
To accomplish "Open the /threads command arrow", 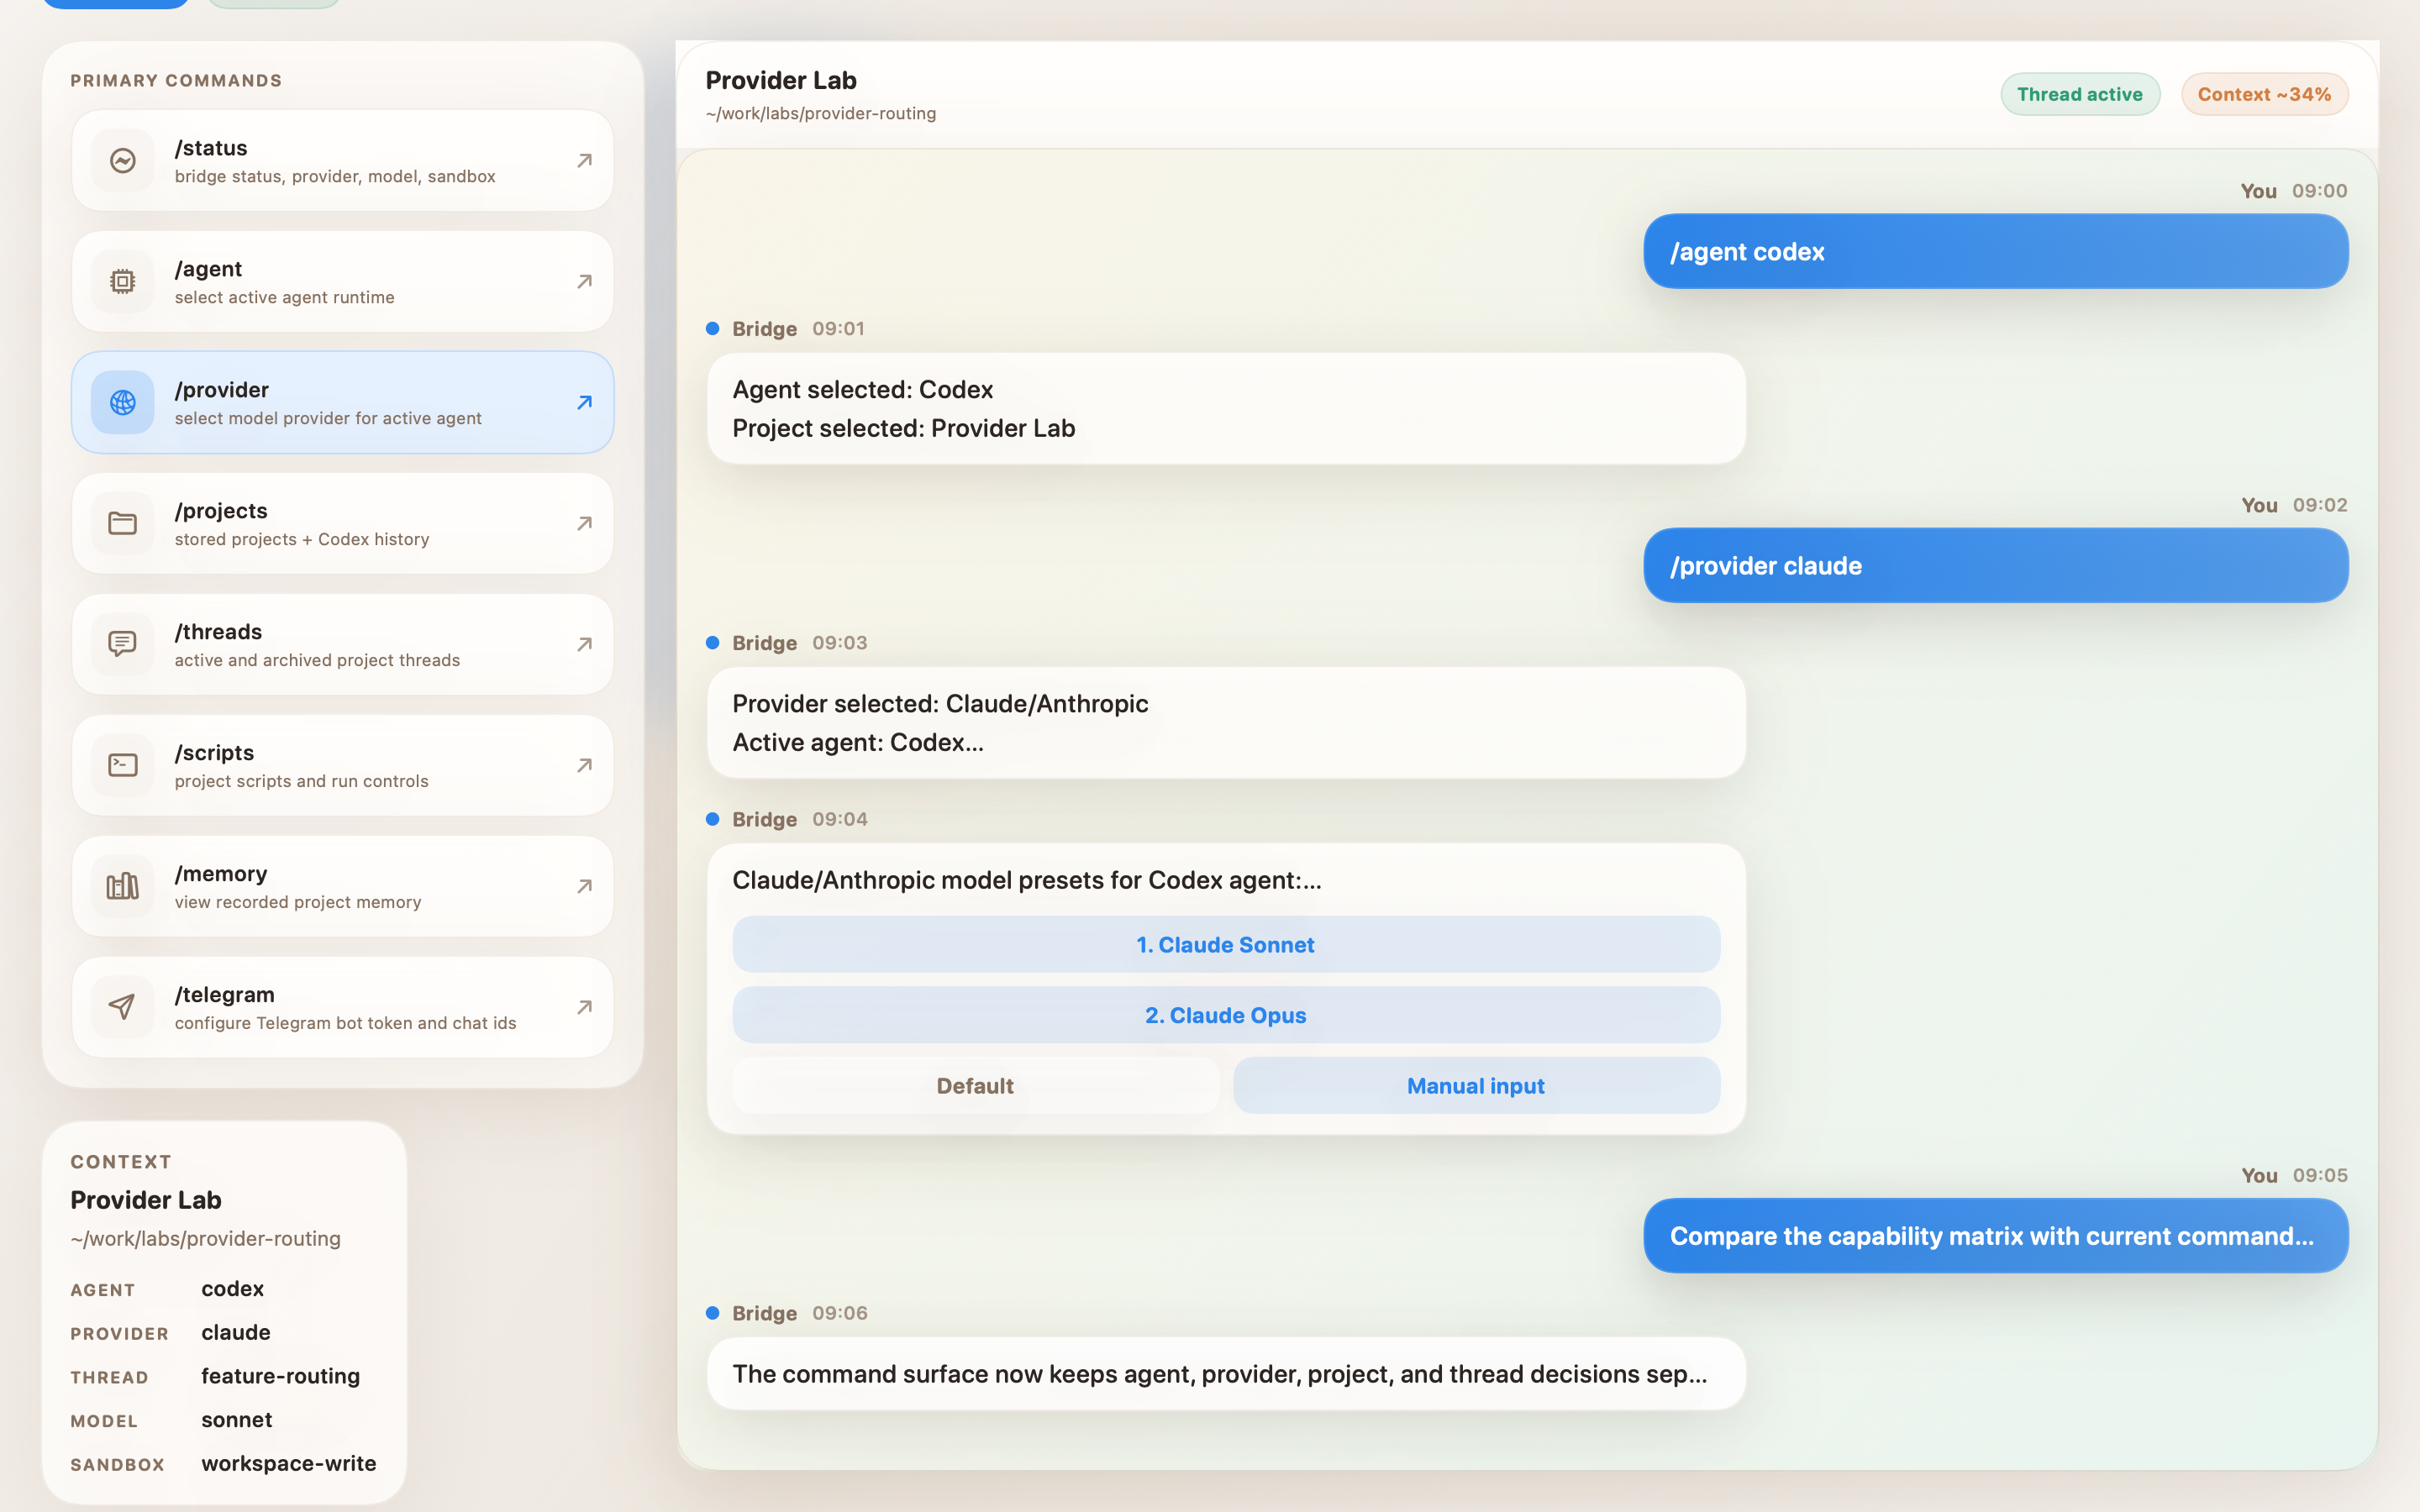I will (x=585, y=644).
